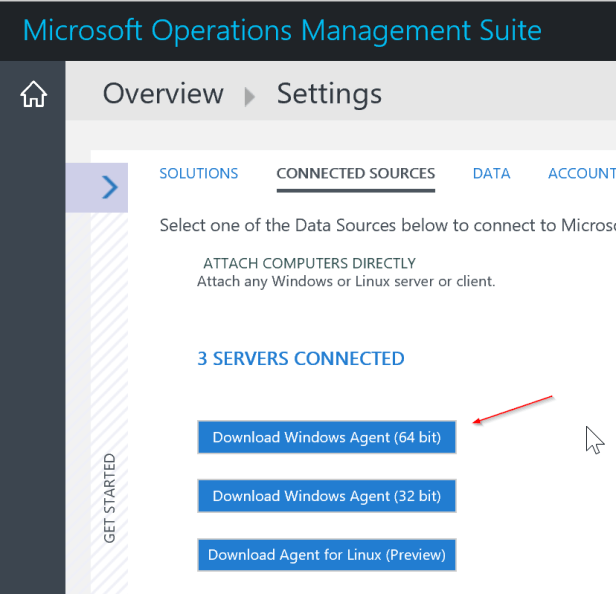Select the Settings breadcrumb title
This screenshot has height=594, width=616.
pyautogui.click(x=329, y=94)
